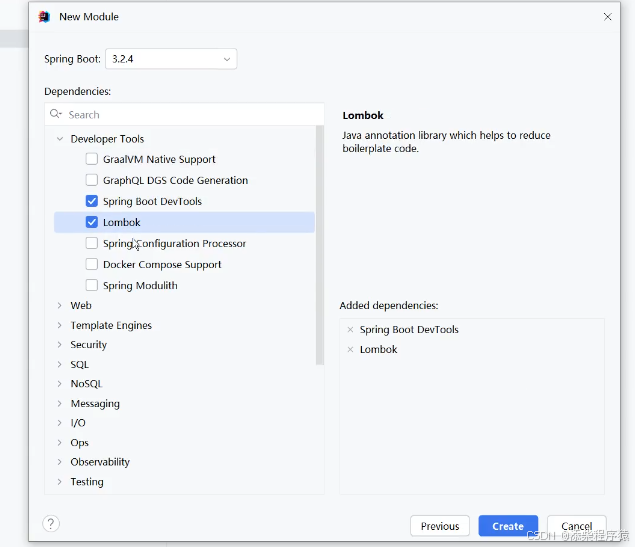This screenshot has height=547, width=635.
Task: Click the Previous button
Action: pyautogui.click(x=440, y=526)
